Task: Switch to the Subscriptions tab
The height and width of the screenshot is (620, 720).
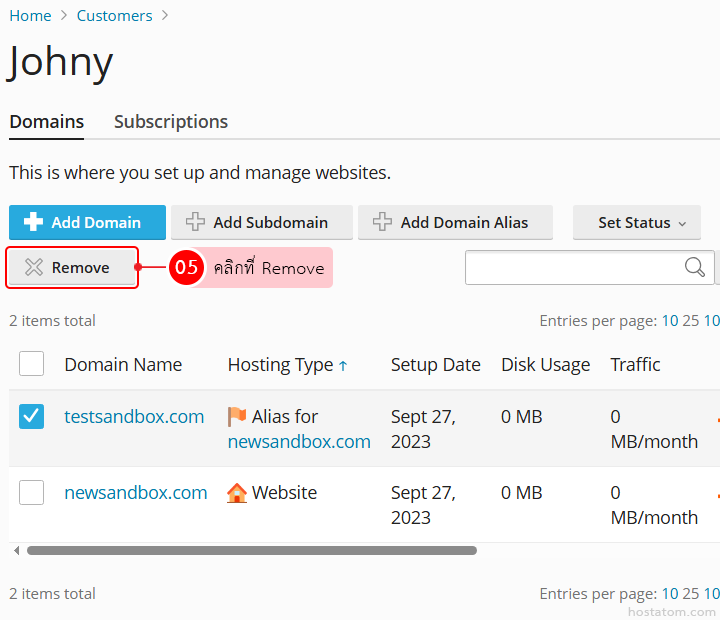Action: (x=171, y=122)
